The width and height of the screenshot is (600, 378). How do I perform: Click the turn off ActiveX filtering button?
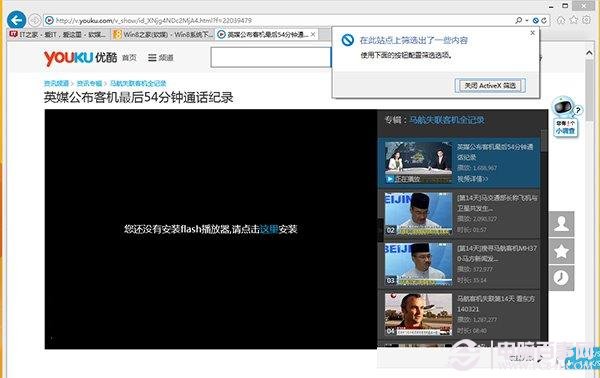tap(490, 86)
